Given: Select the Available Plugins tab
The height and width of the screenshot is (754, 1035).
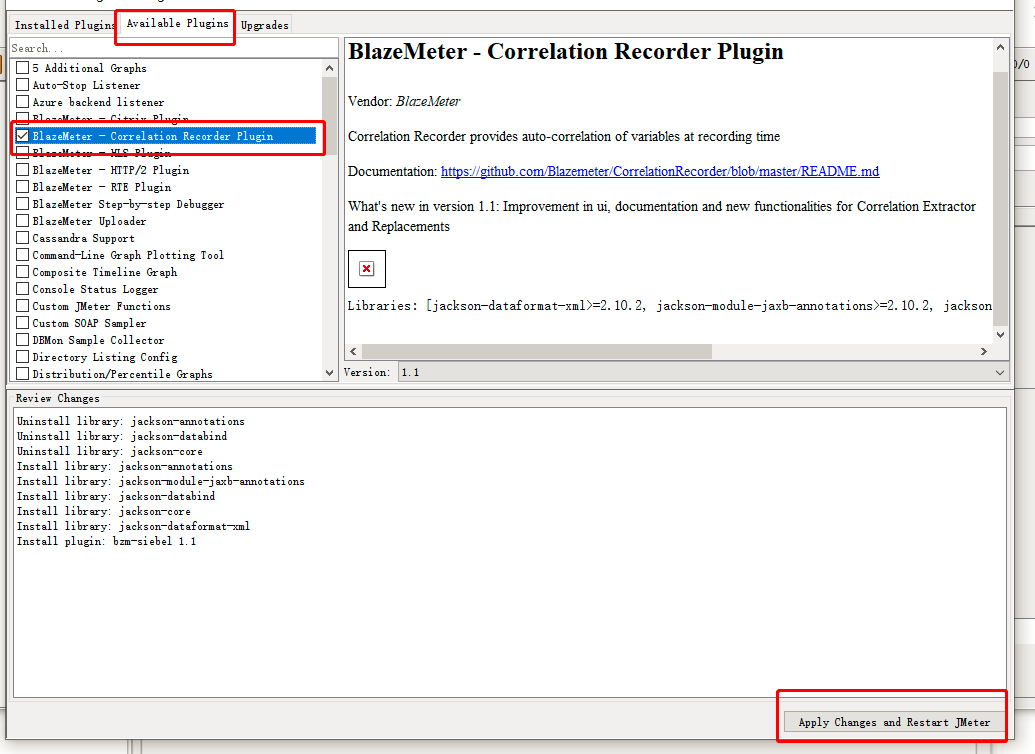Looking at the screenshot, I should tap(177, 23).
